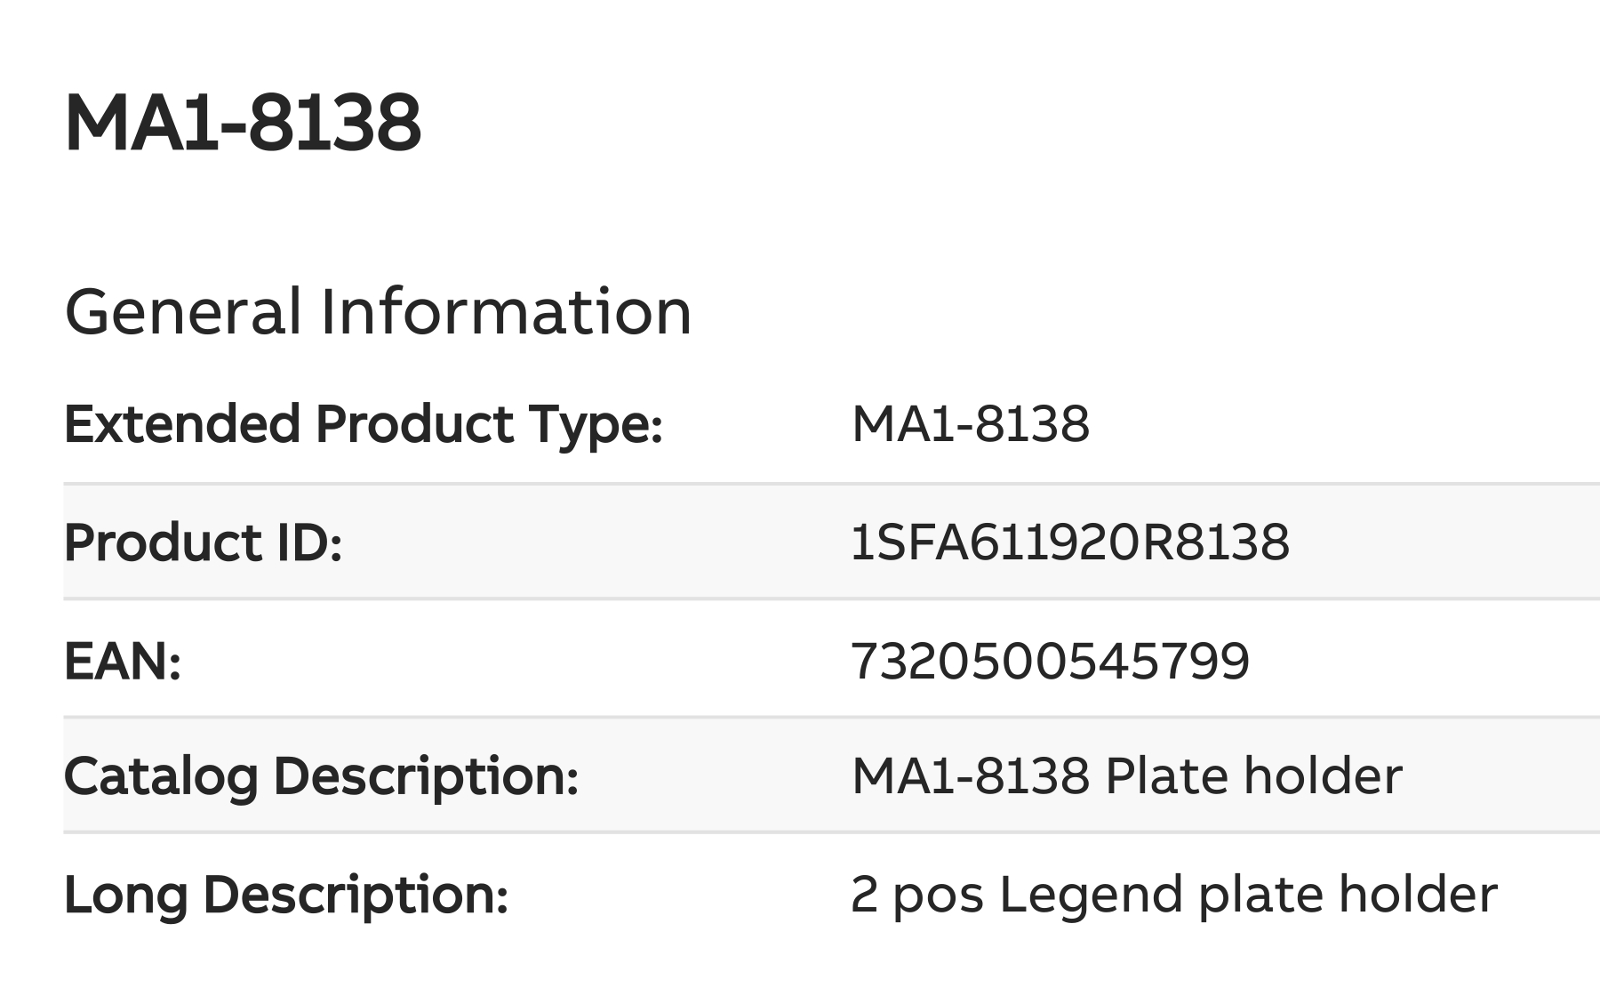Viewport: 1600px width, 996px height.
Task: Select the Extended Product Type value MA1-8138
Action: pos(970,424)
